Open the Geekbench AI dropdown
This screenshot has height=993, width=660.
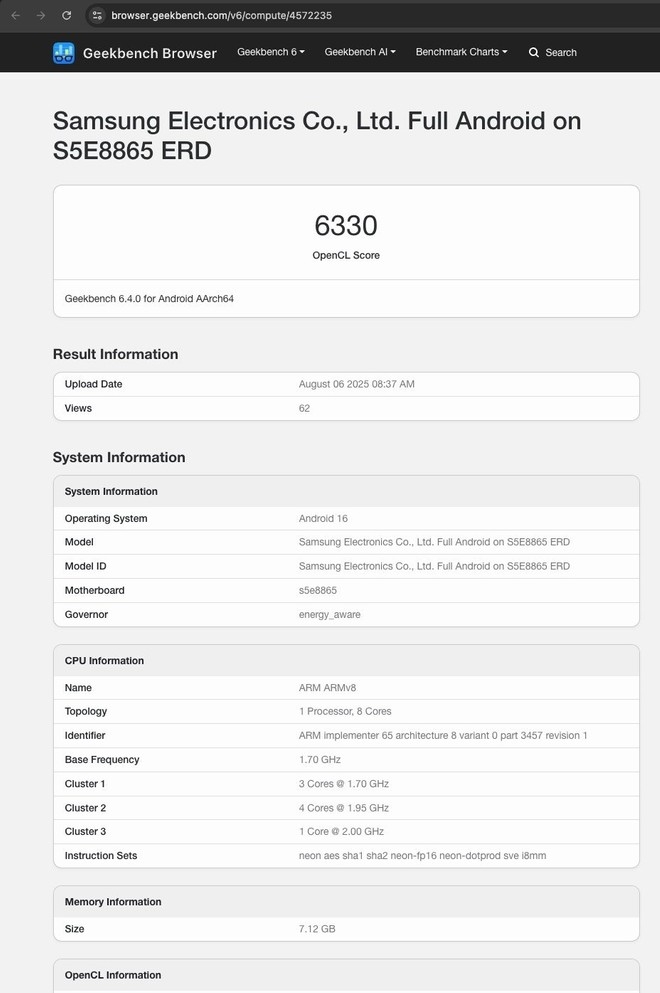click(360, 52)
